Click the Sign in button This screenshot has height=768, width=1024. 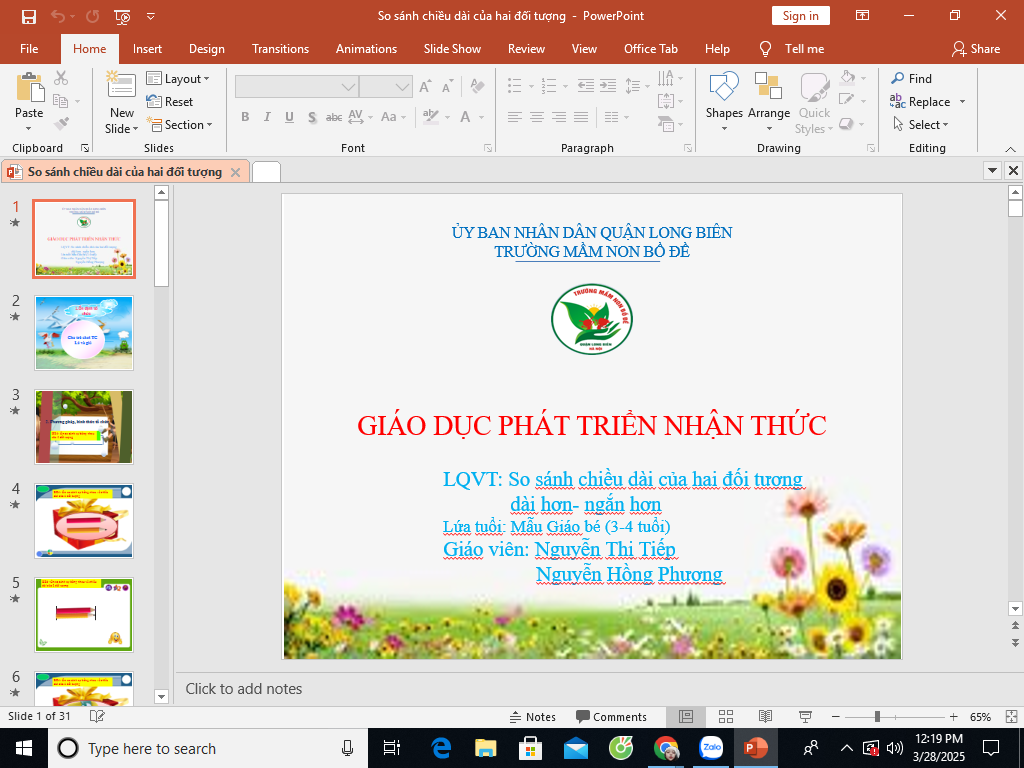point(800,16)
